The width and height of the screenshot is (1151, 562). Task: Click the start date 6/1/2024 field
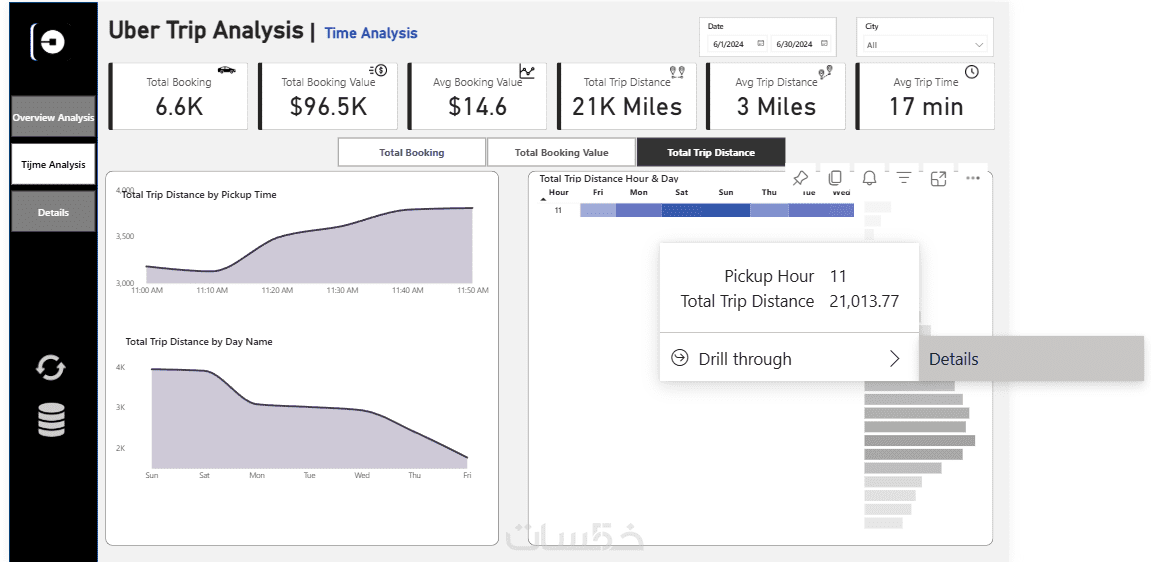tap(729, 45)
